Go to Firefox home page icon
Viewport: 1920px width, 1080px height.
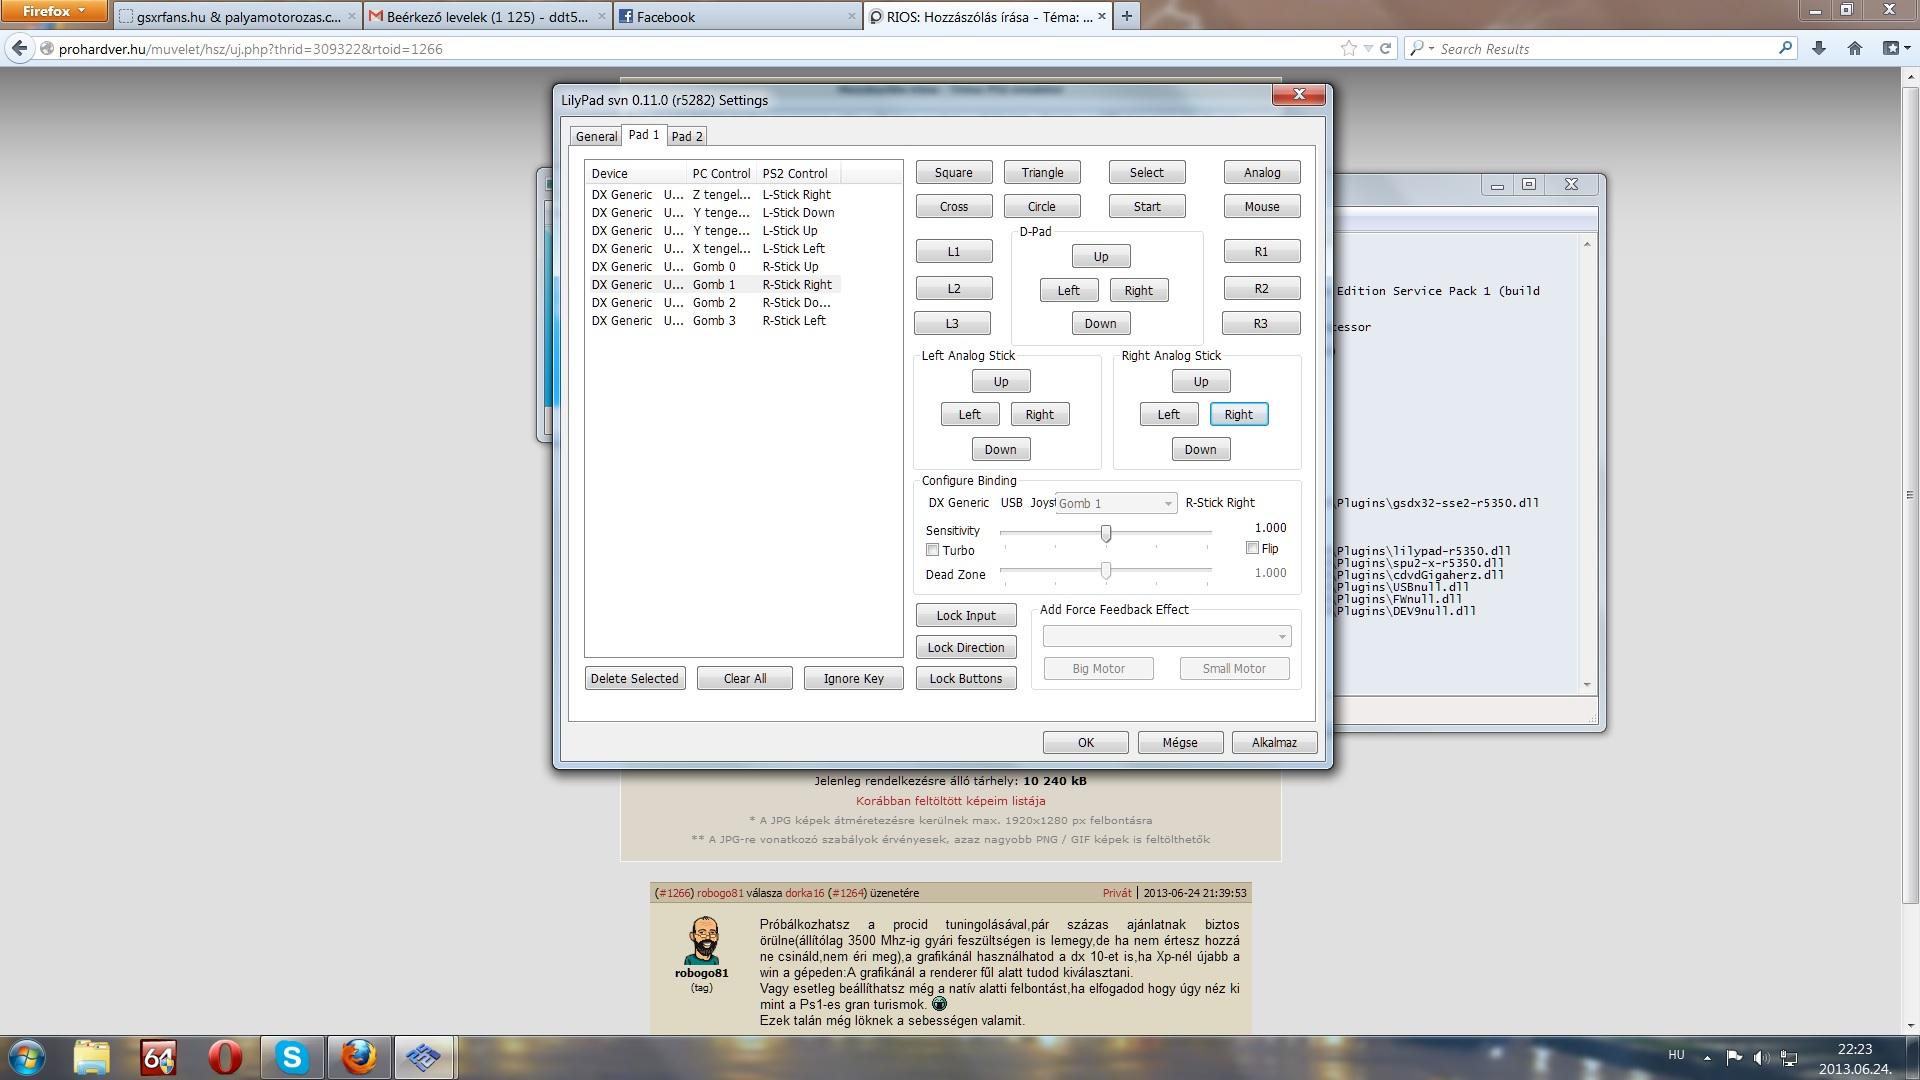1854,48
